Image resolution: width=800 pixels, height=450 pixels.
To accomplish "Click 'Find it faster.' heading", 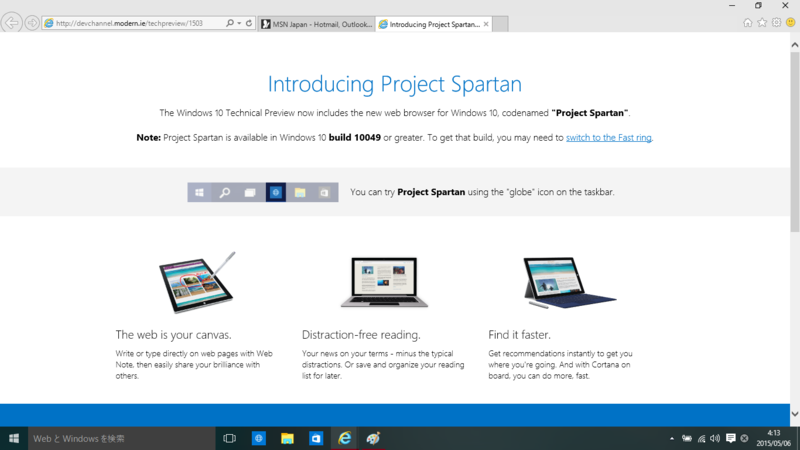I will point(519,335).
